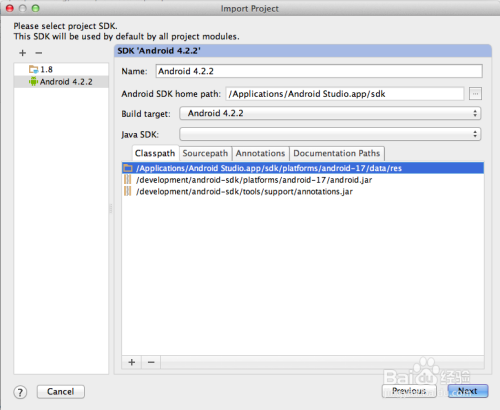Click the Android robot icon in the SDK list

click(33, 81)
